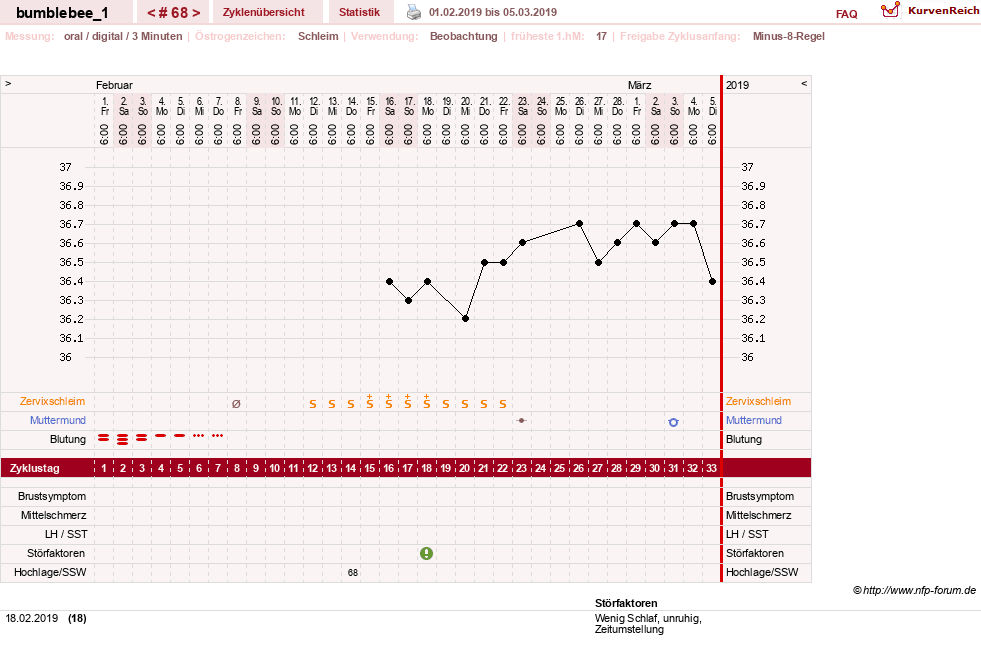Viewport: 981px width, 656px height.
Task: Click the blue Muttermund circle symbol on cycle day 31
Action: pos(673,422)
